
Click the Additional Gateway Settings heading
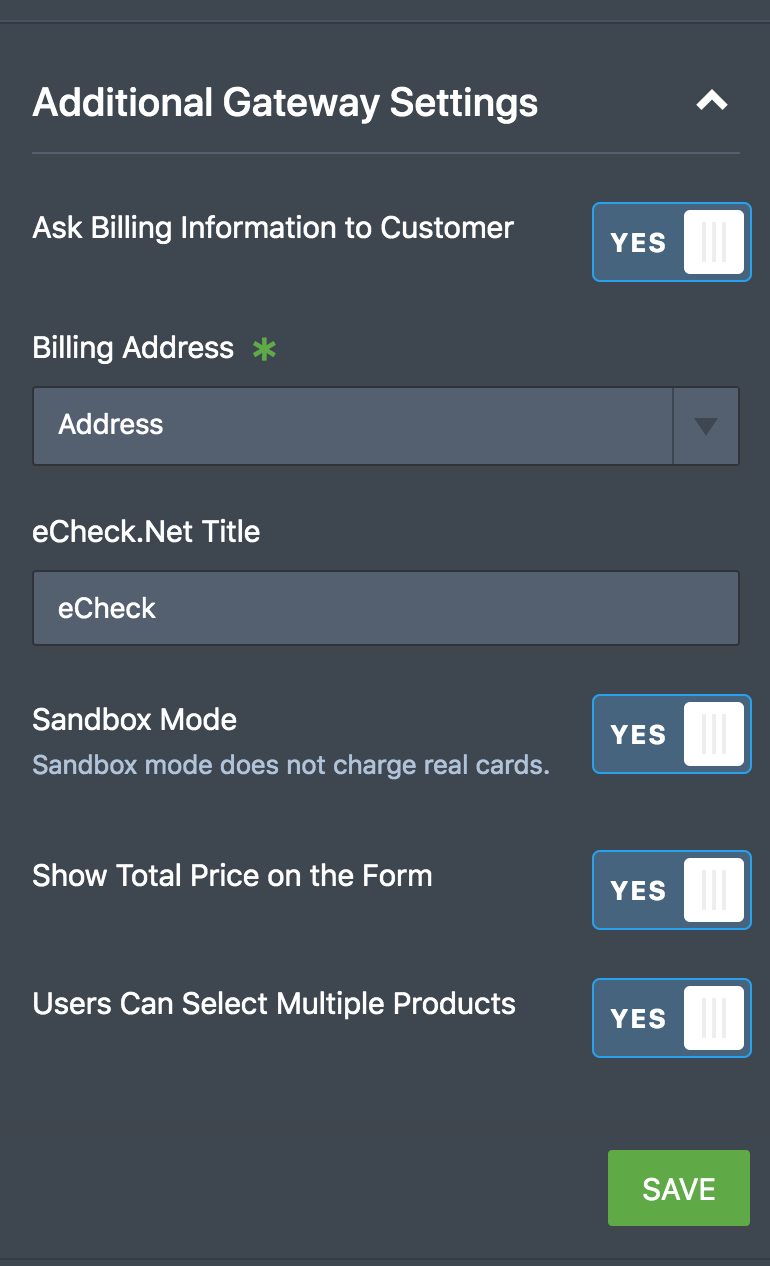(x=285, y=103)
